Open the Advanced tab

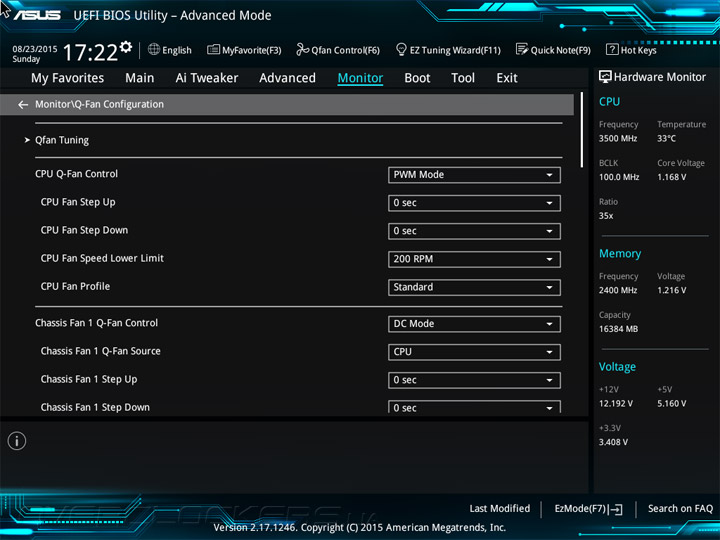287,78
